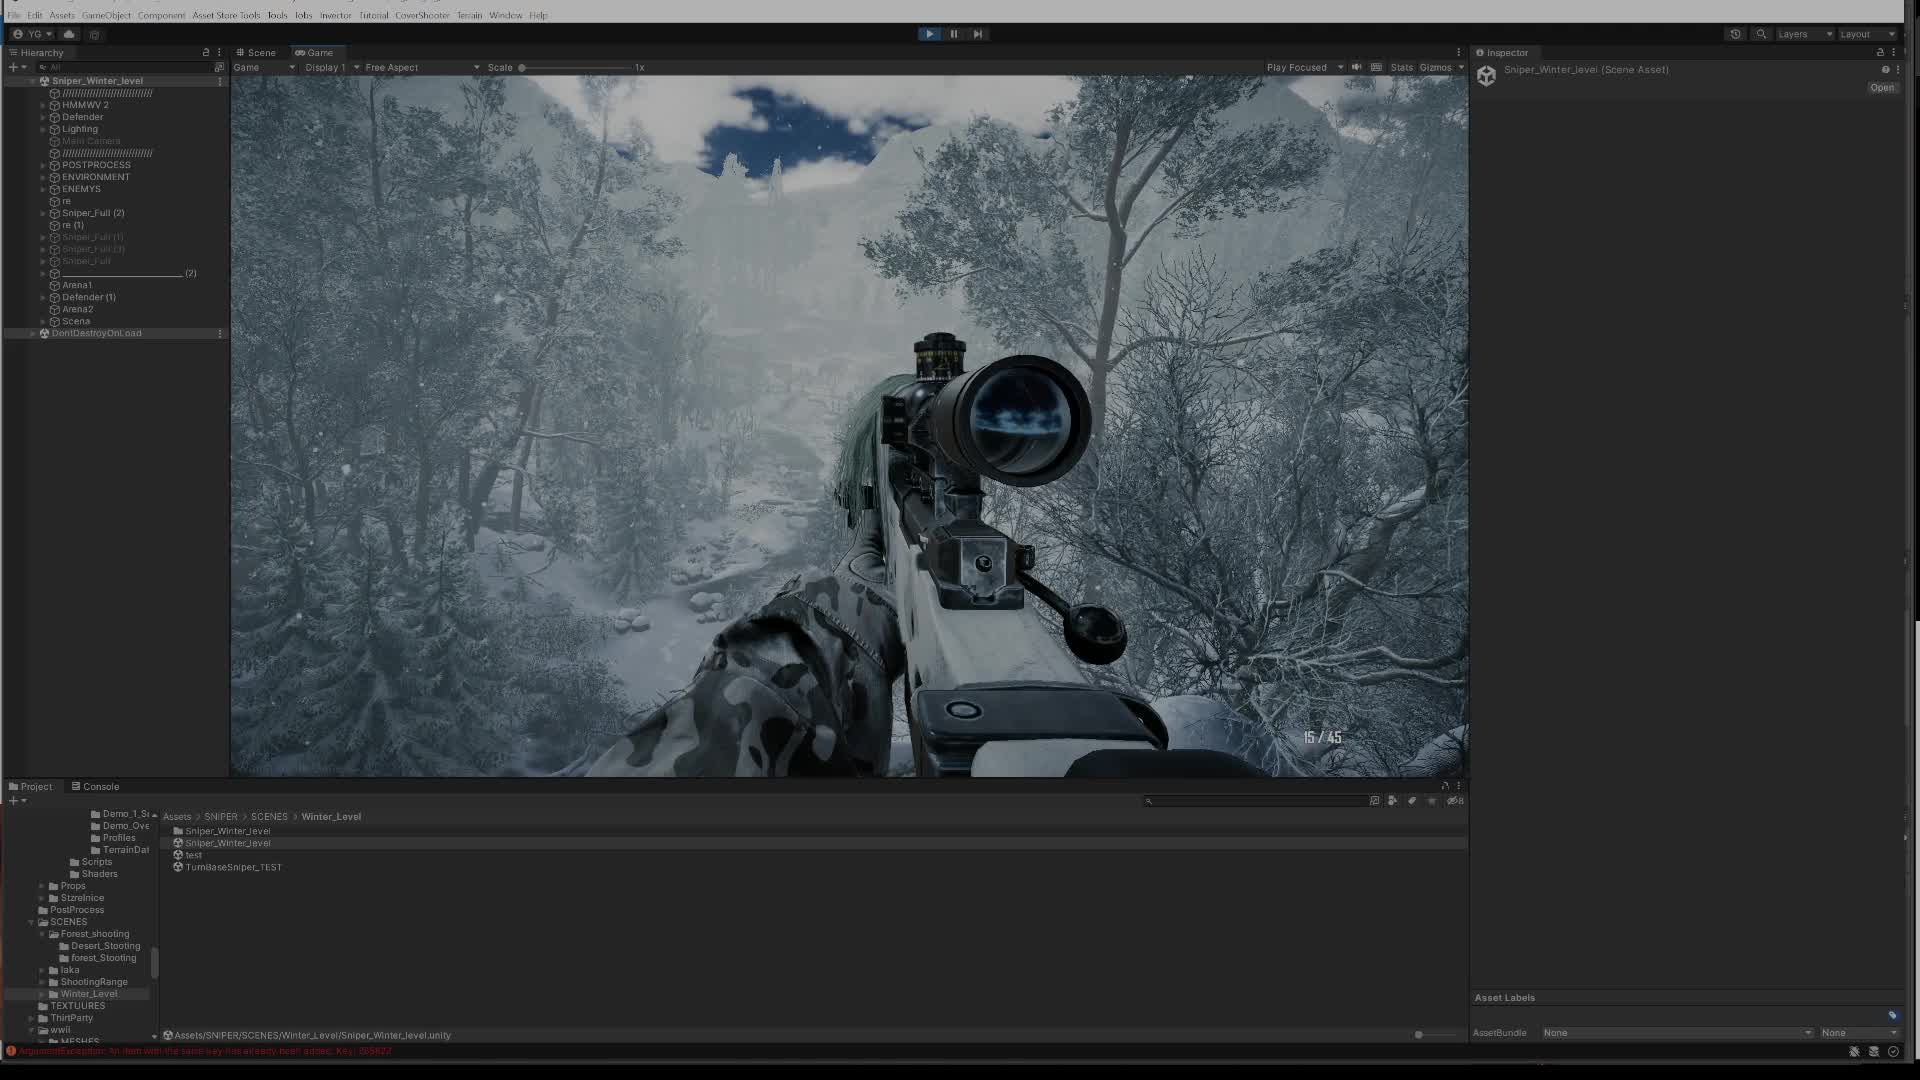This screenshot has width=1920, height=1080.
Task: Click the Play button in toolbar
Action: coord(929,34)
